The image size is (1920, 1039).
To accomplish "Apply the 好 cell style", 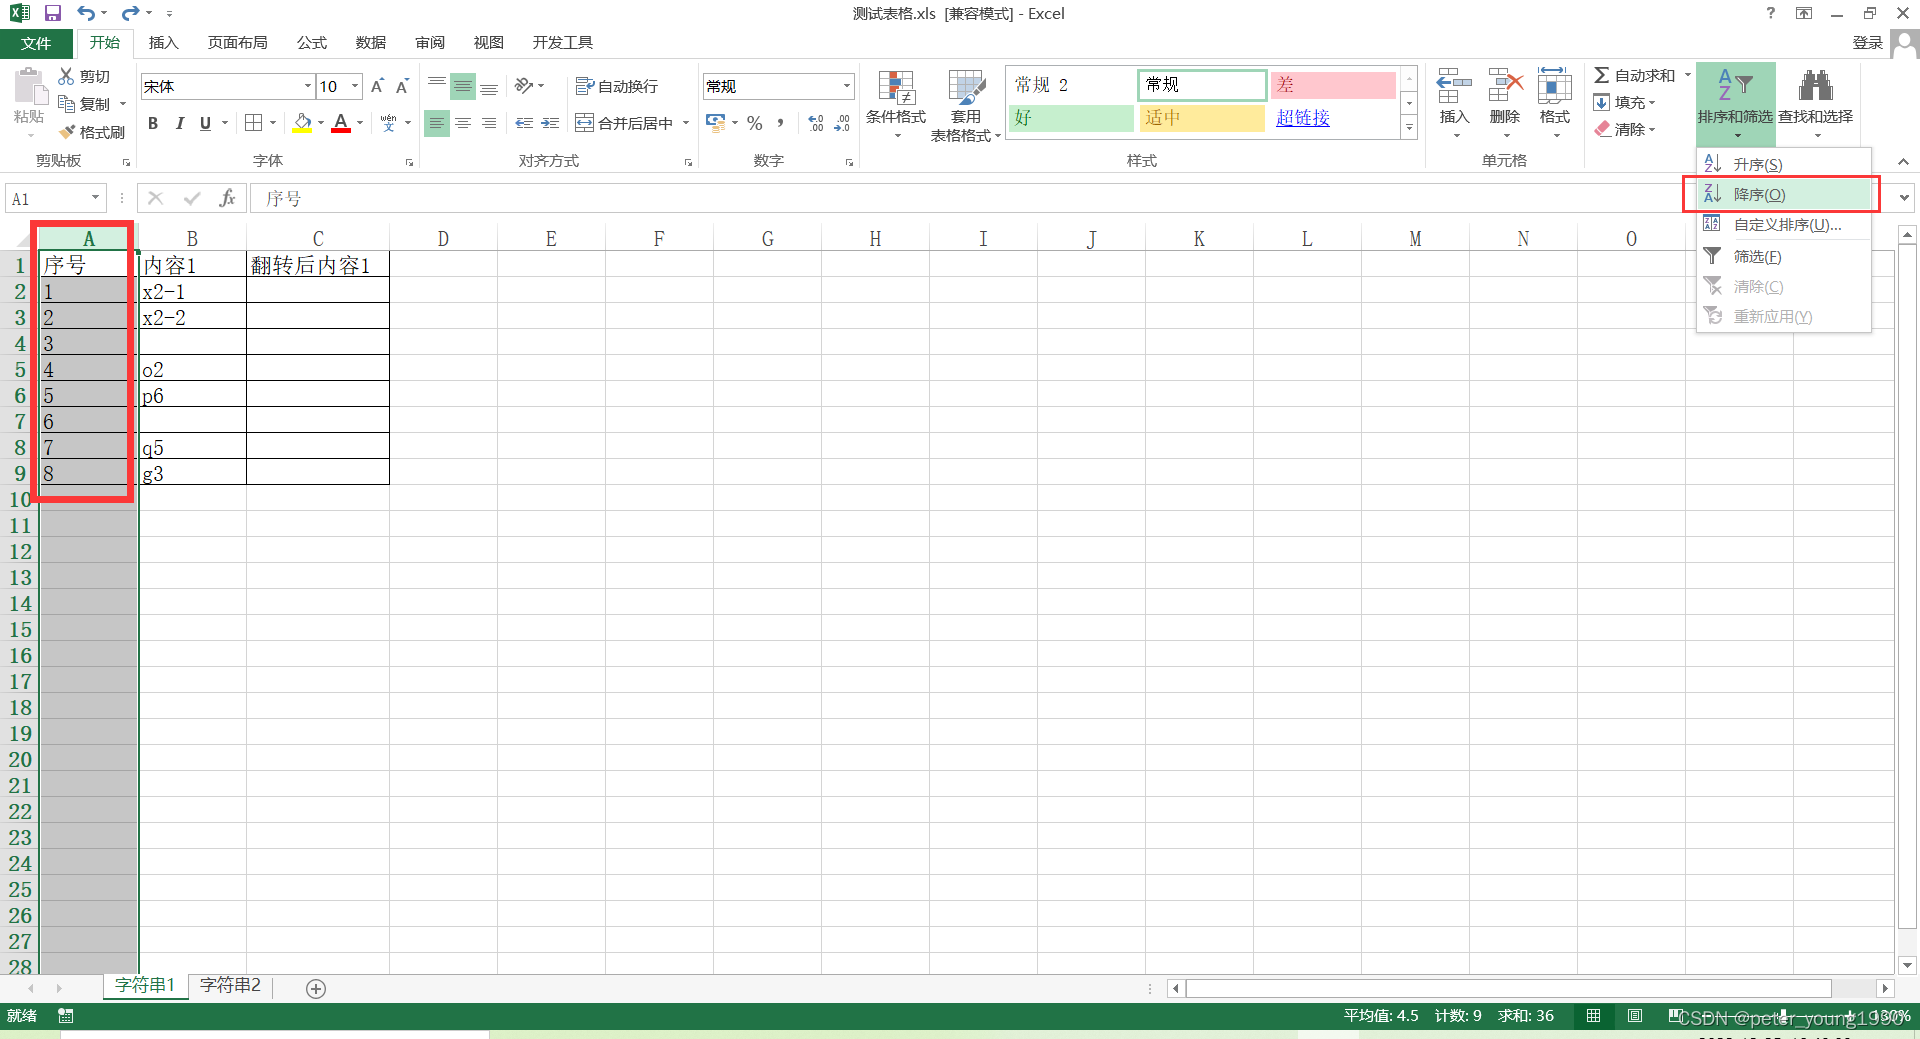I will coord(1072,118).
